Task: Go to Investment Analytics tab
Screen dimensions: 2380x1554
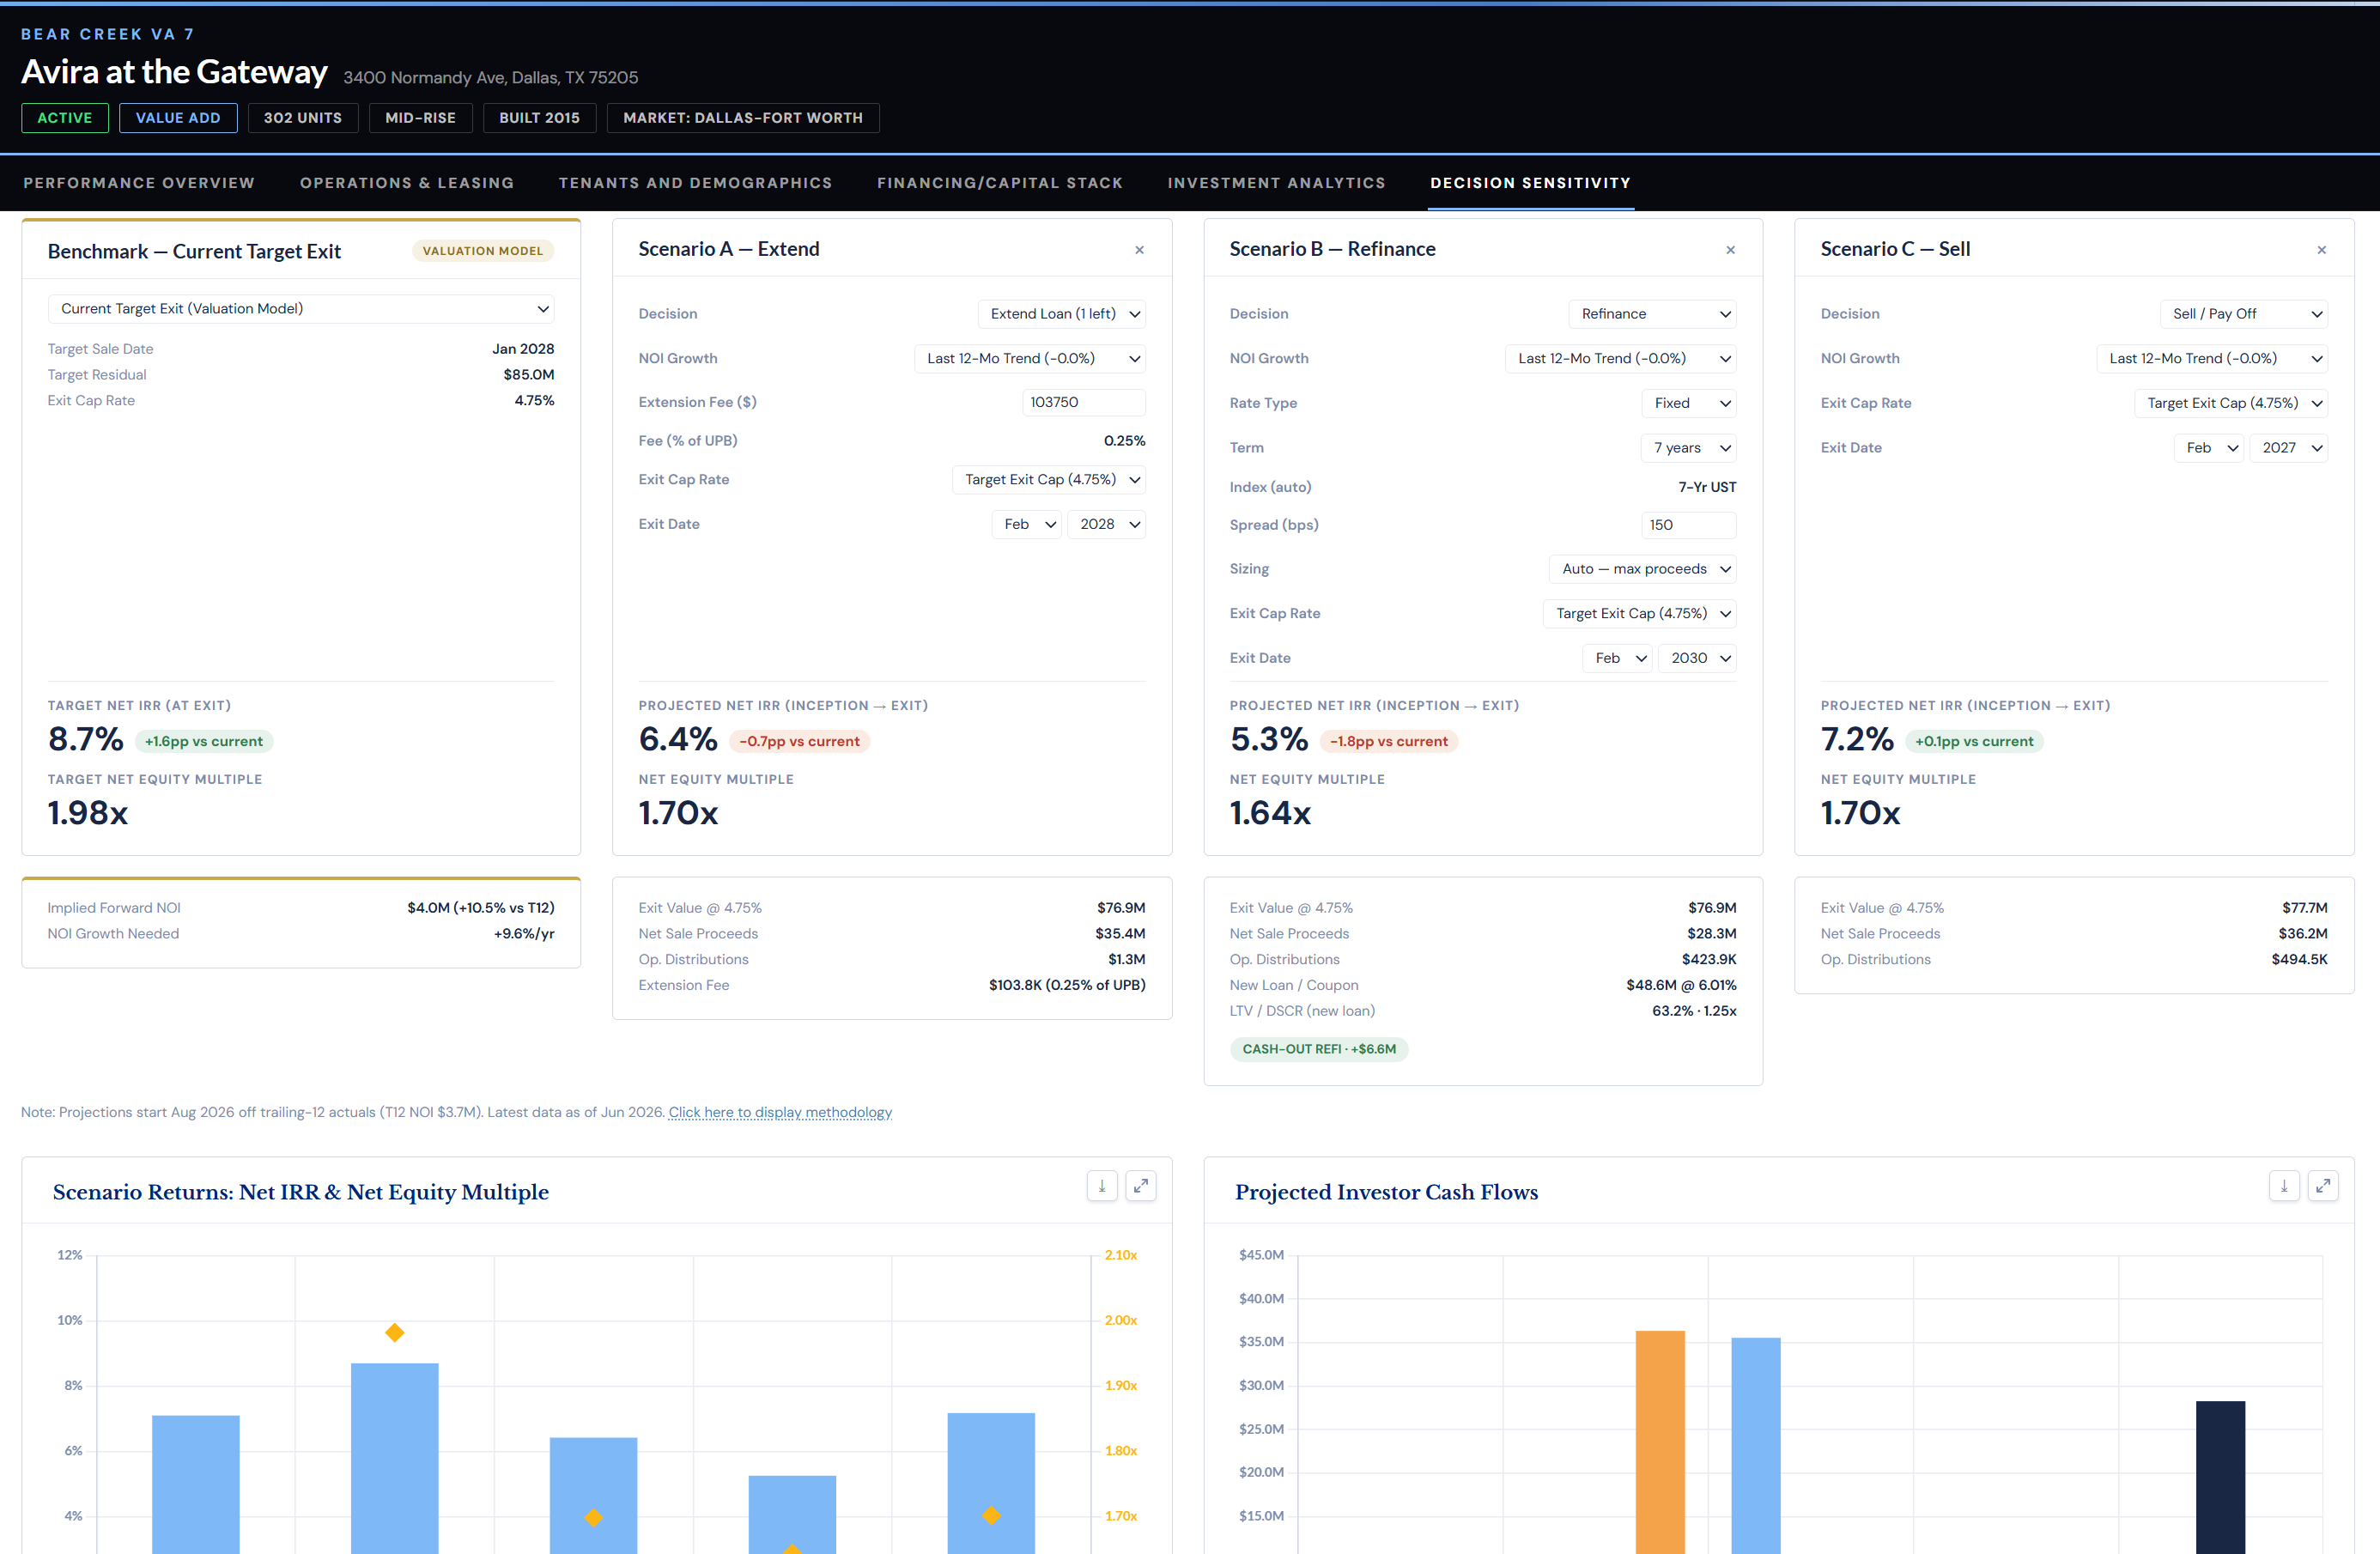Action: coord(1276,183)
